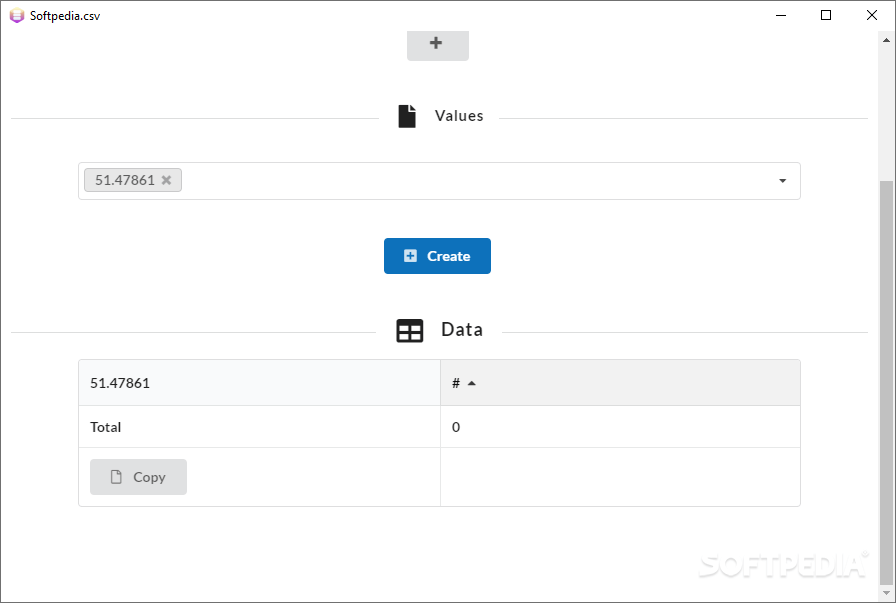Remove the 51.47861 value tag
Viewport: 896px width, 603px height.
(x=166, y=181)
